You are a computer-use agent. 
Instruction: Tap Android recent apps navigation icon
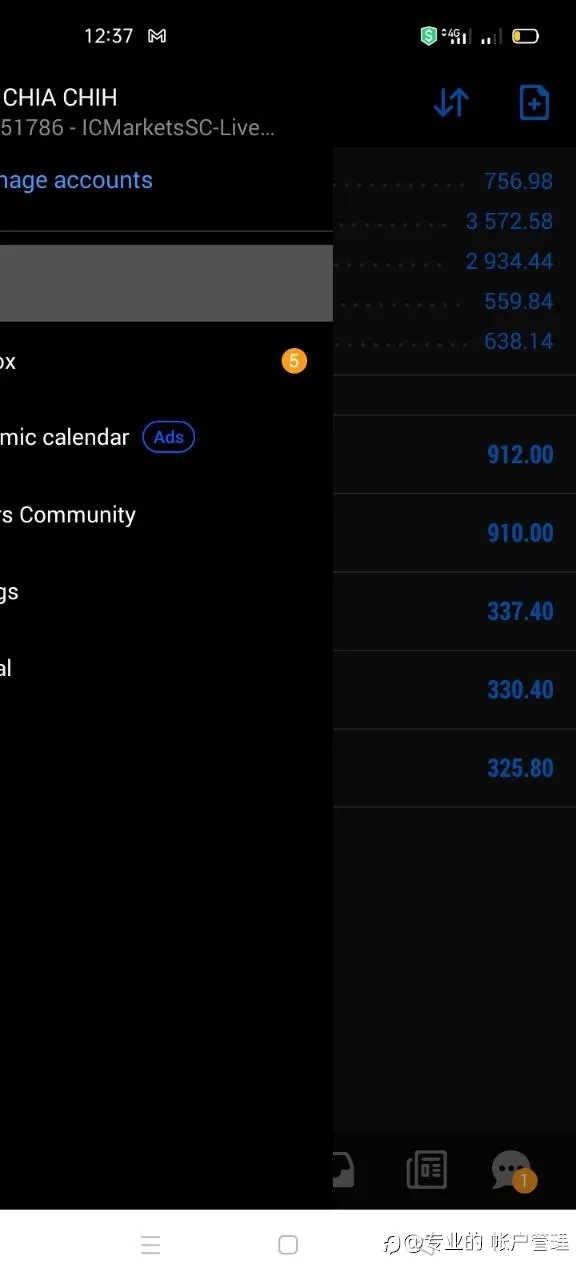(150, 1245)
